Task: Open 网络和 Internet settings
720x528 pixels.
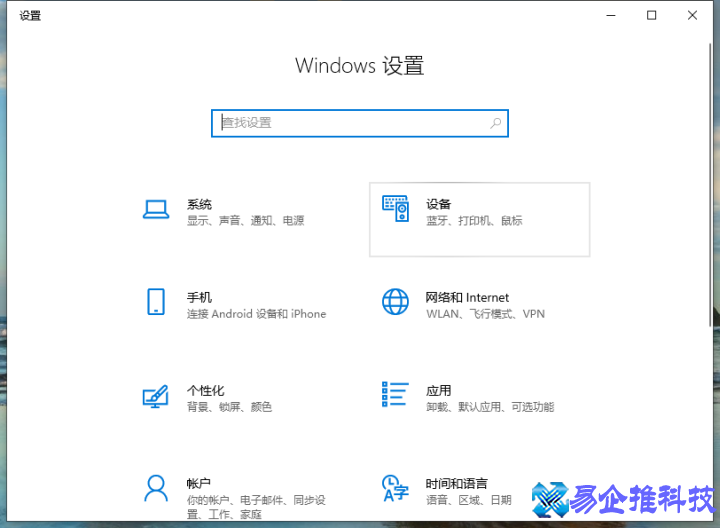Action: pyautogui.click(x=467, y=298)
